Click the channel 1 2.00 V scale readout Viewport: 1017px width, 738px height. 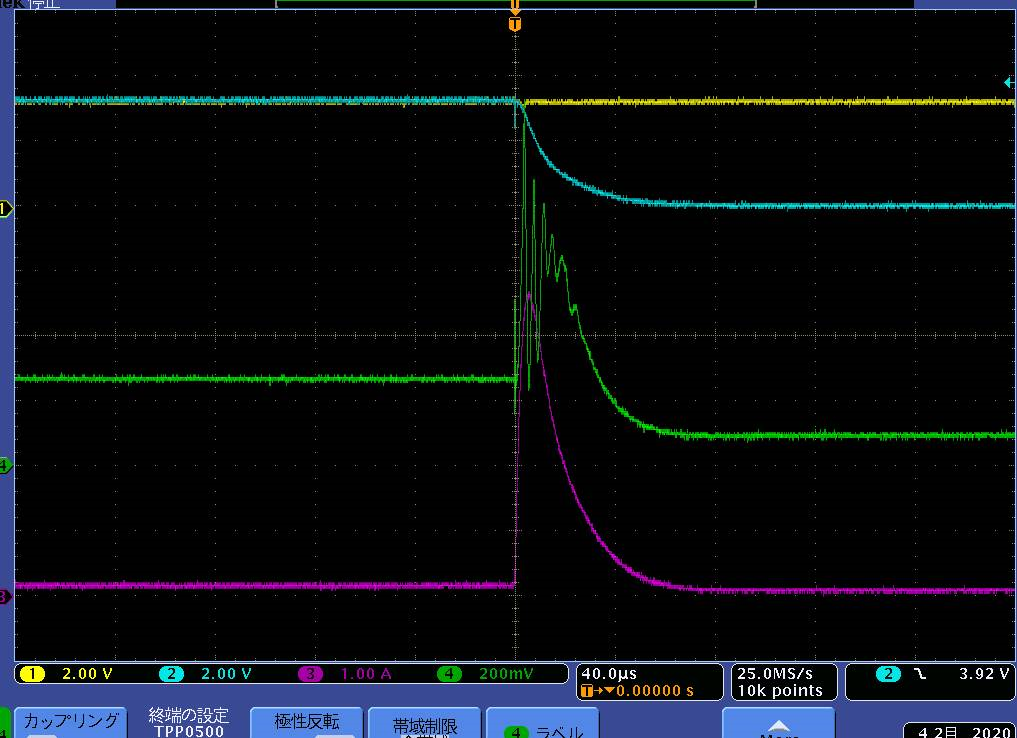pyautogui.click(x=87, y=674)
